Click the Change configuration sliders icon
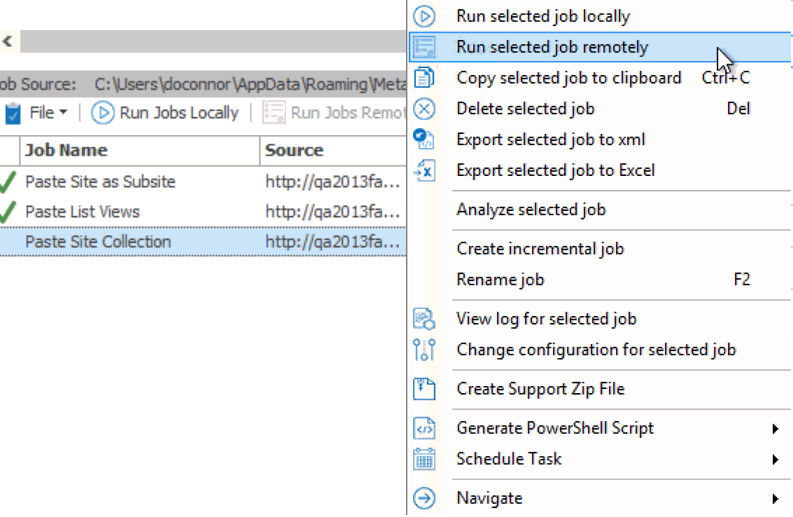 [x=424, y=350]
